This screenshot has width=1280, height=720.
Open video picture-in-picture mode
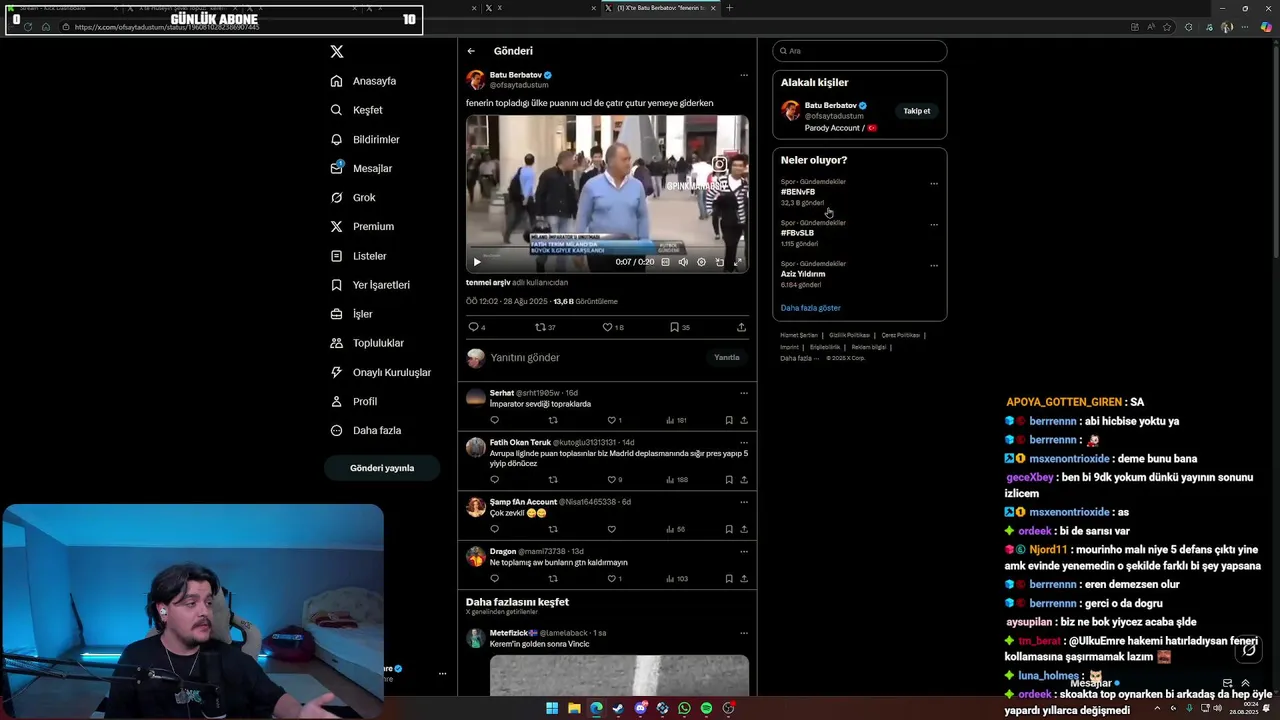click(719, 262)
